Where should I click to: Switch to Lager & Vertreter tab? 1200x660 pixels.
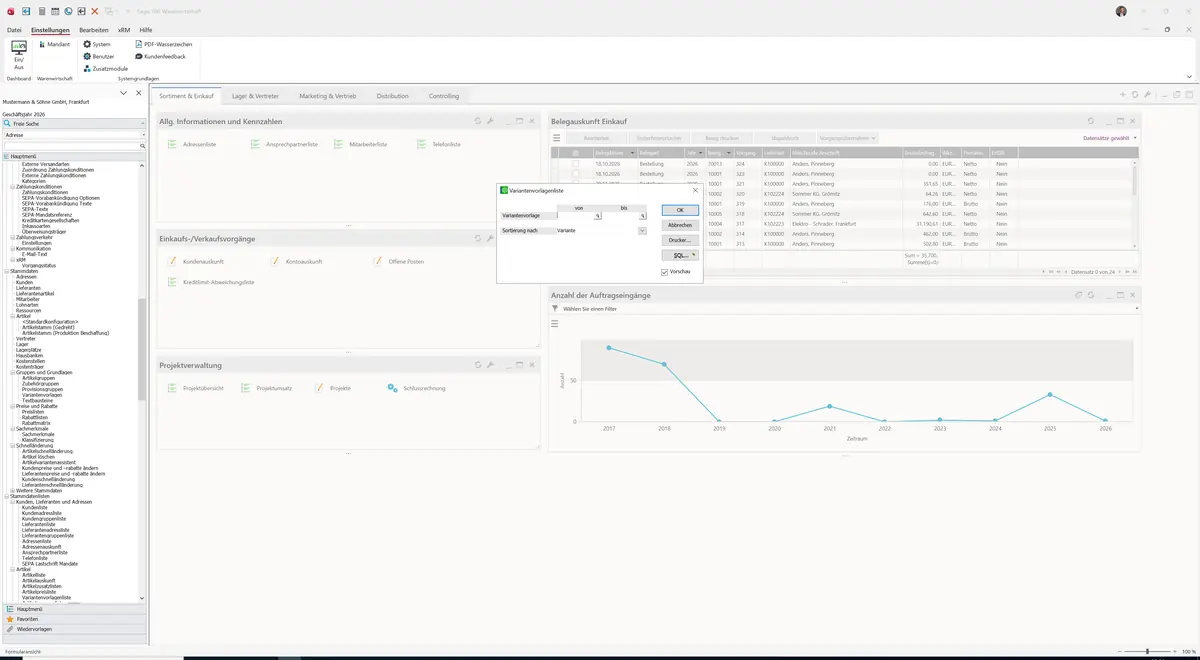coord(255,96)
